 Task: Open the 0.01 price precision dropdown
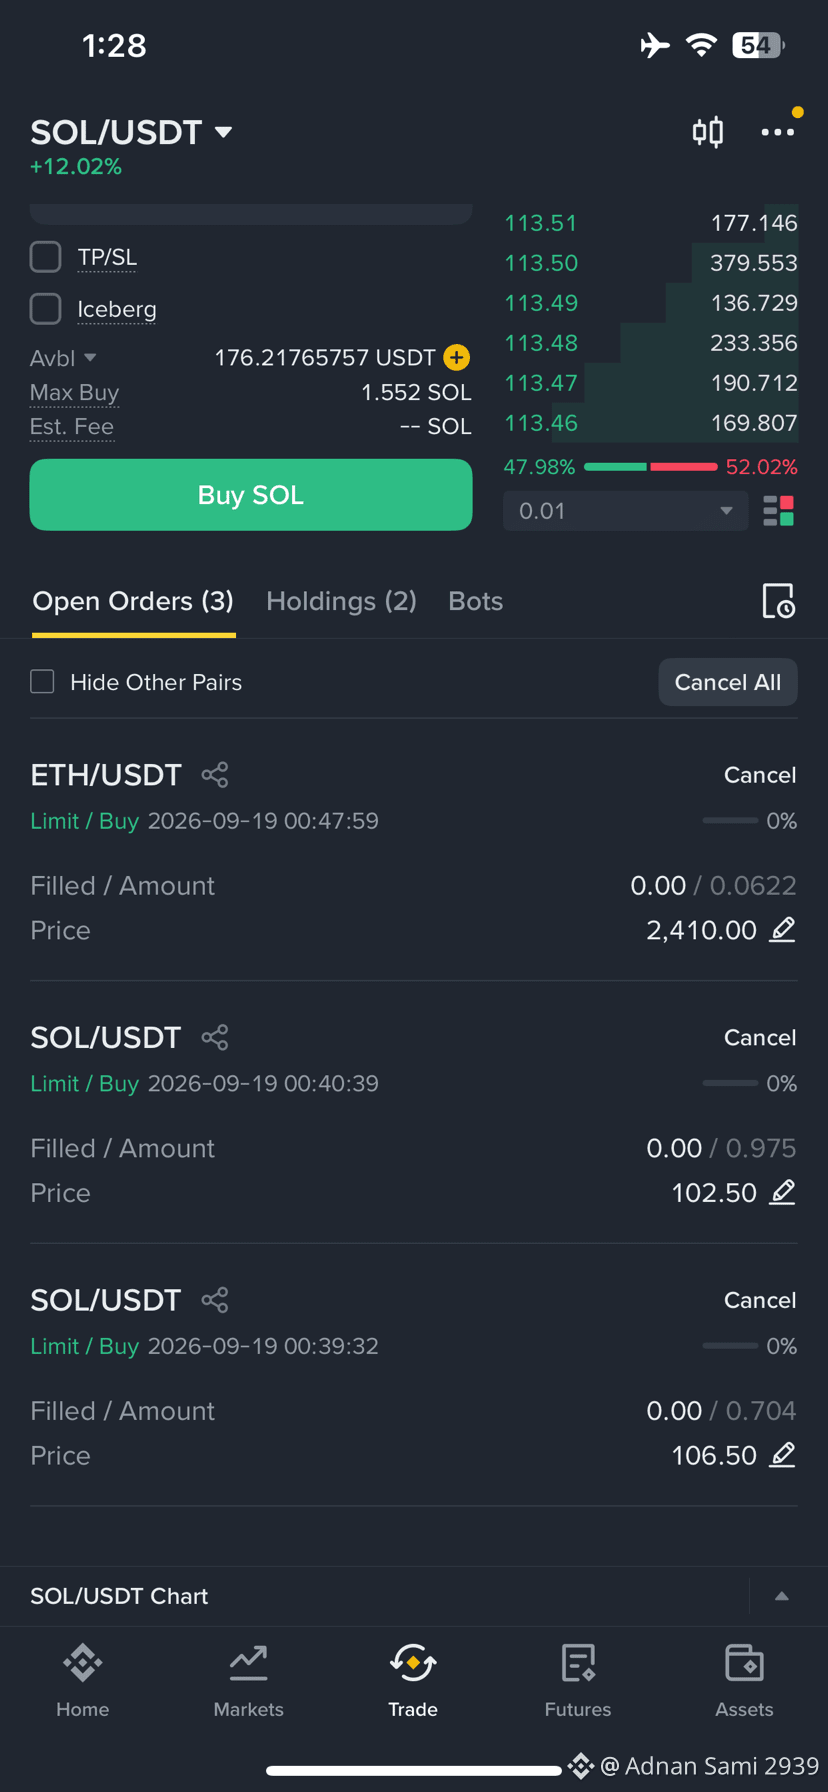[625, 511]
